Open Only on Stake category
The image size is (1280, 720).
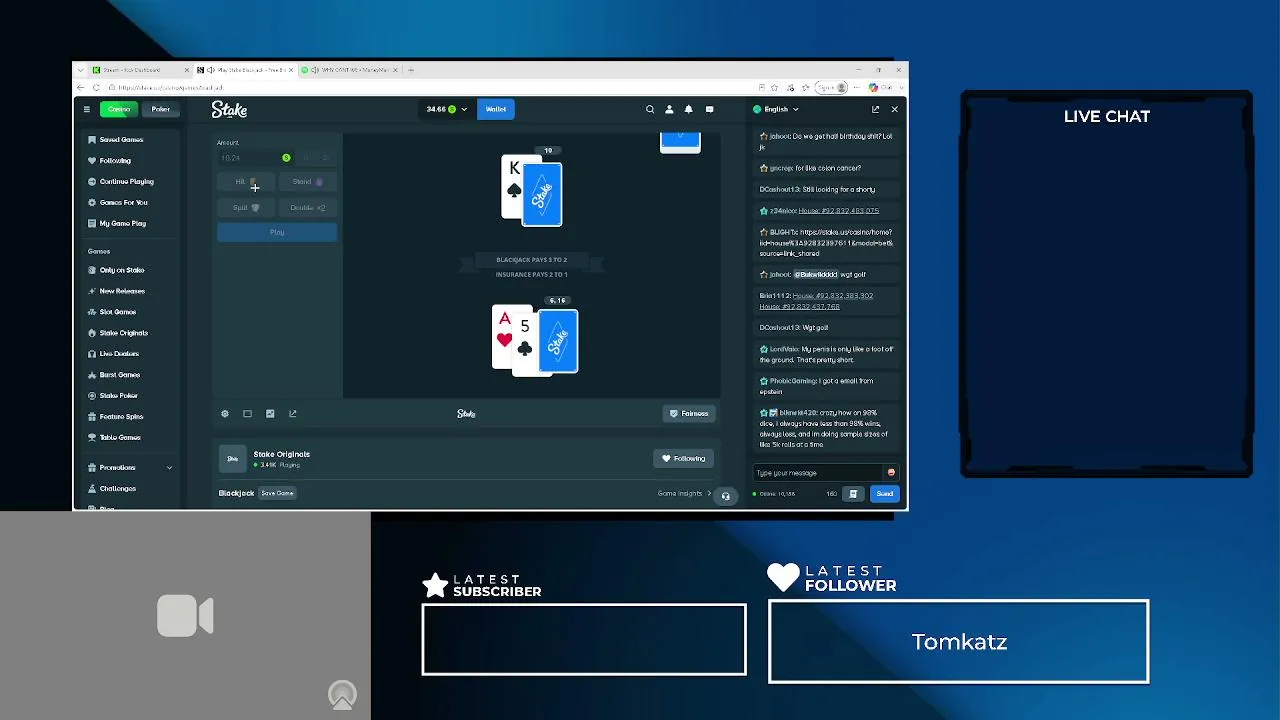(x=121, y=270)
